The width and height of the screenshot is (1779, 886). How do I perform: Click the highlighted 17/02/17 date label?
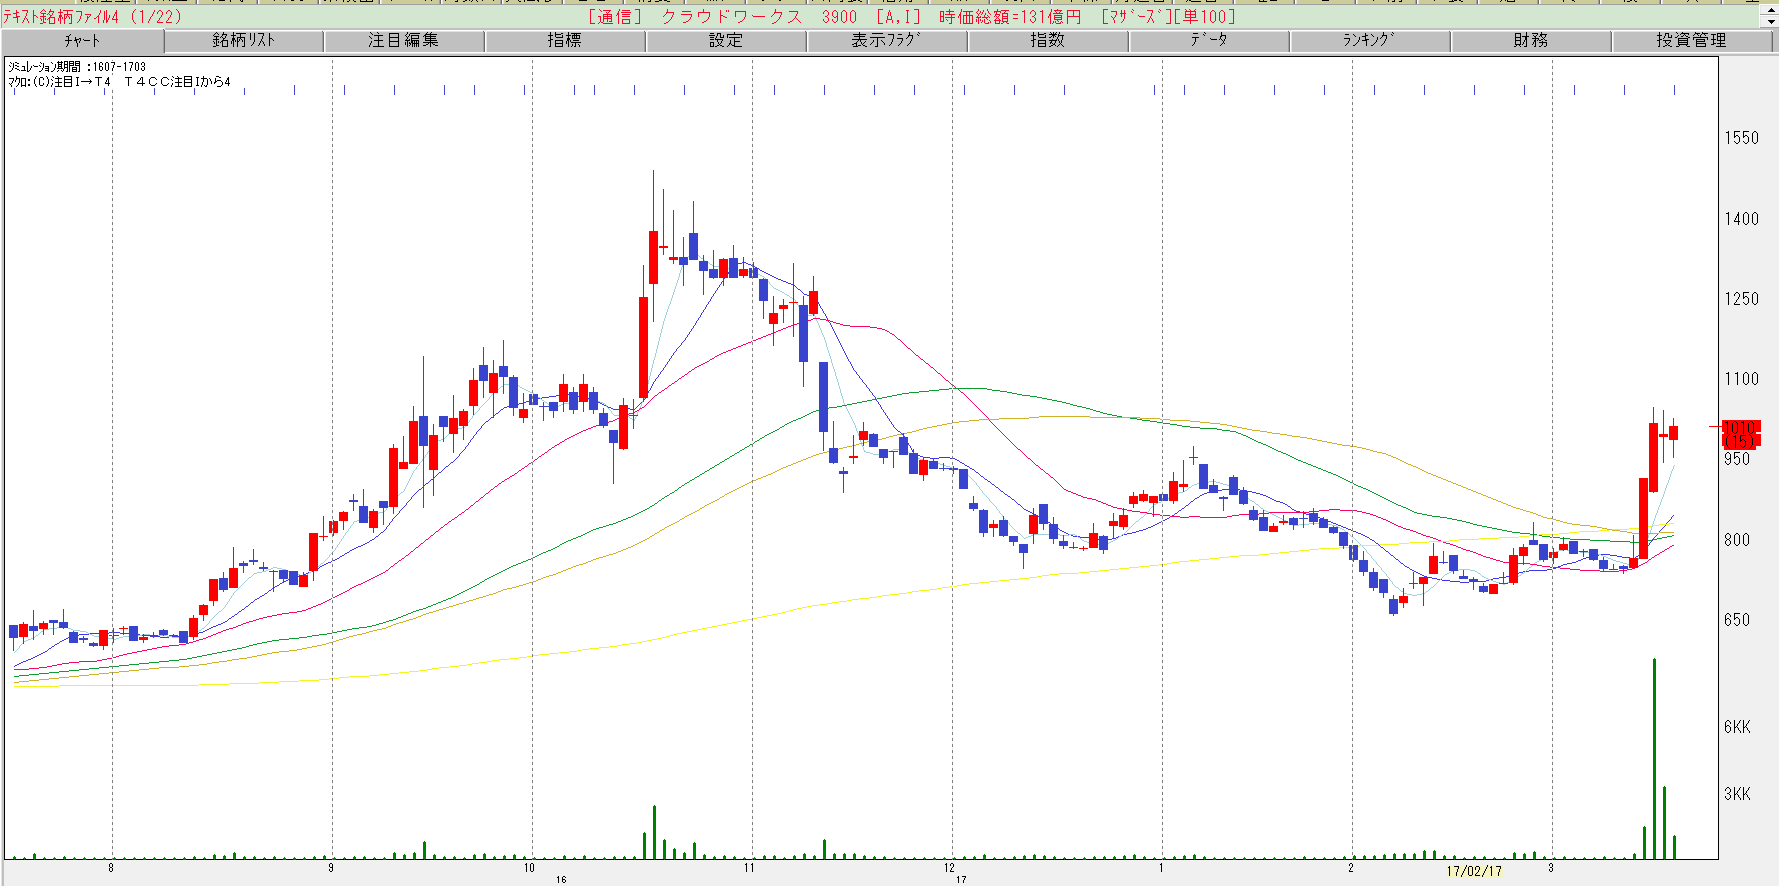1474,871
